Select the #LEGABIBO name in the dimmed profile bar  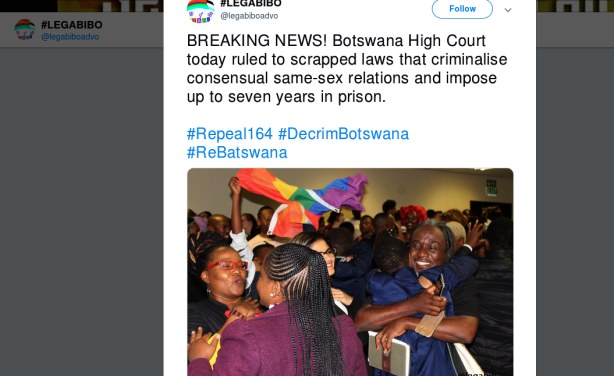[x=72, y=25]
